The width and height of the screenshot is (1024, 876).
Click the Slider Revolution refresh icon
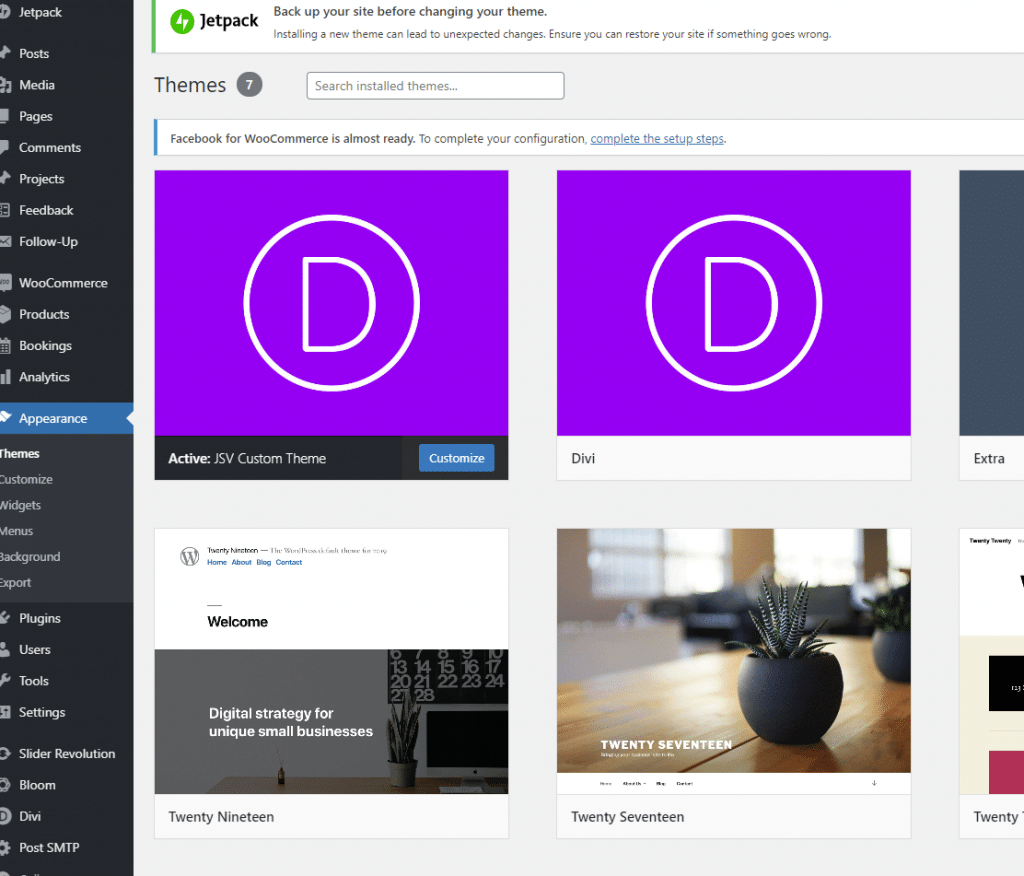point(5,754)
